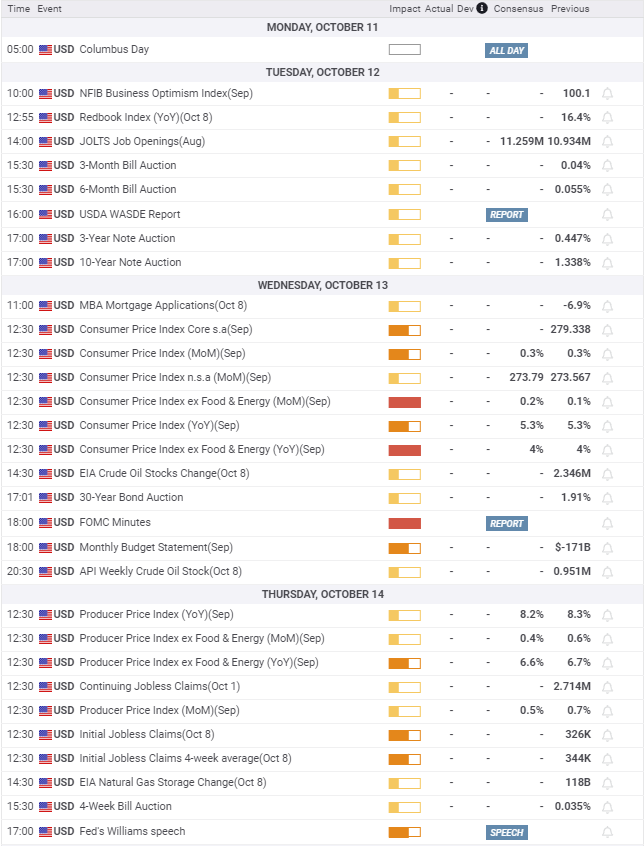Click the Dev info icon in header

coord(482,8)
